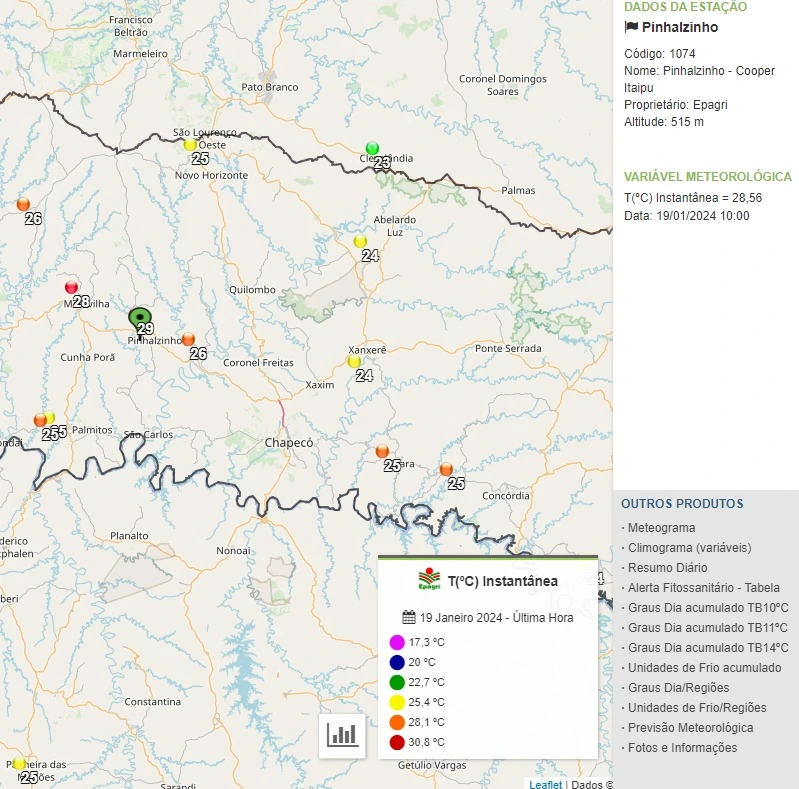Click the green station marker at Clevelândia
This screenshot has width=799, height=789.
[x=372, y=149]
